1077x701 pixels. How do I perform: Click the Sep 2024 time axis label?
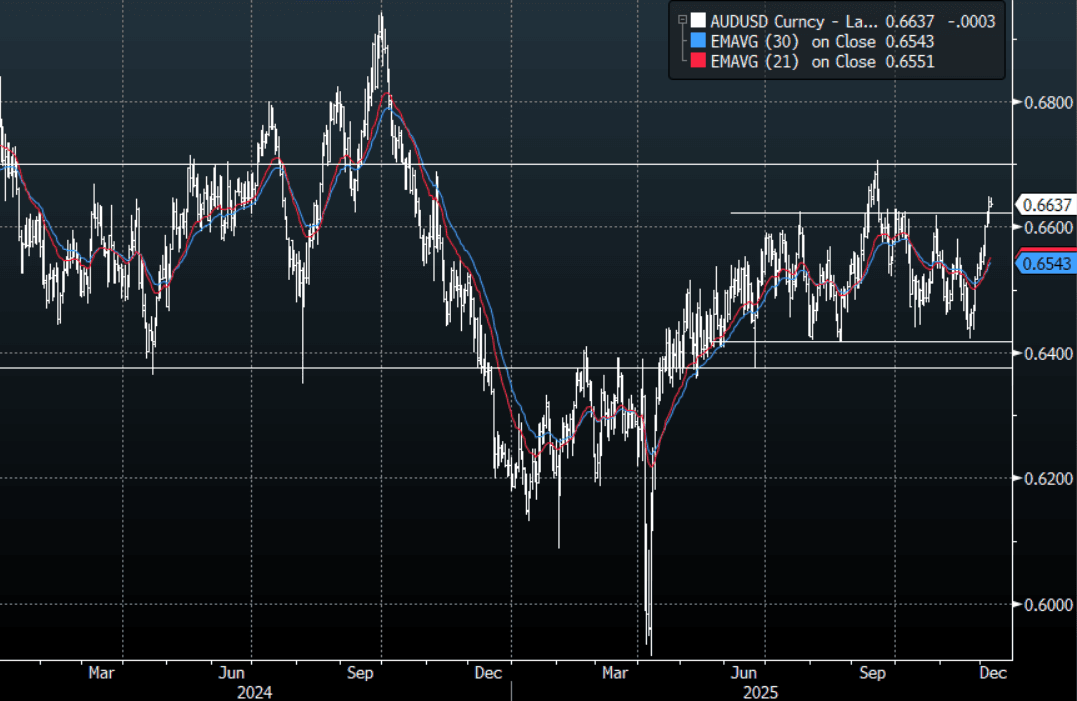click(360, 673)
